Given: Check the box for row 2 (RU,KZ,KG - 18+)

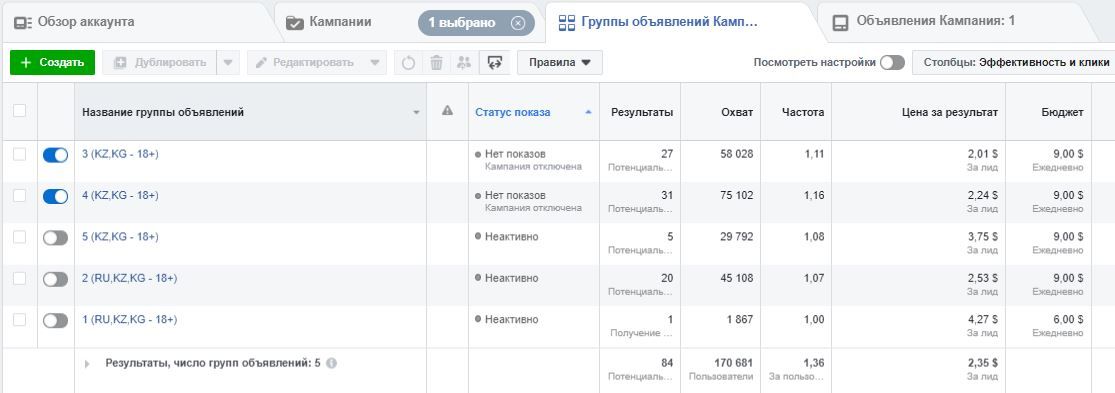Looking at the screenshot, I should [20, 279].
